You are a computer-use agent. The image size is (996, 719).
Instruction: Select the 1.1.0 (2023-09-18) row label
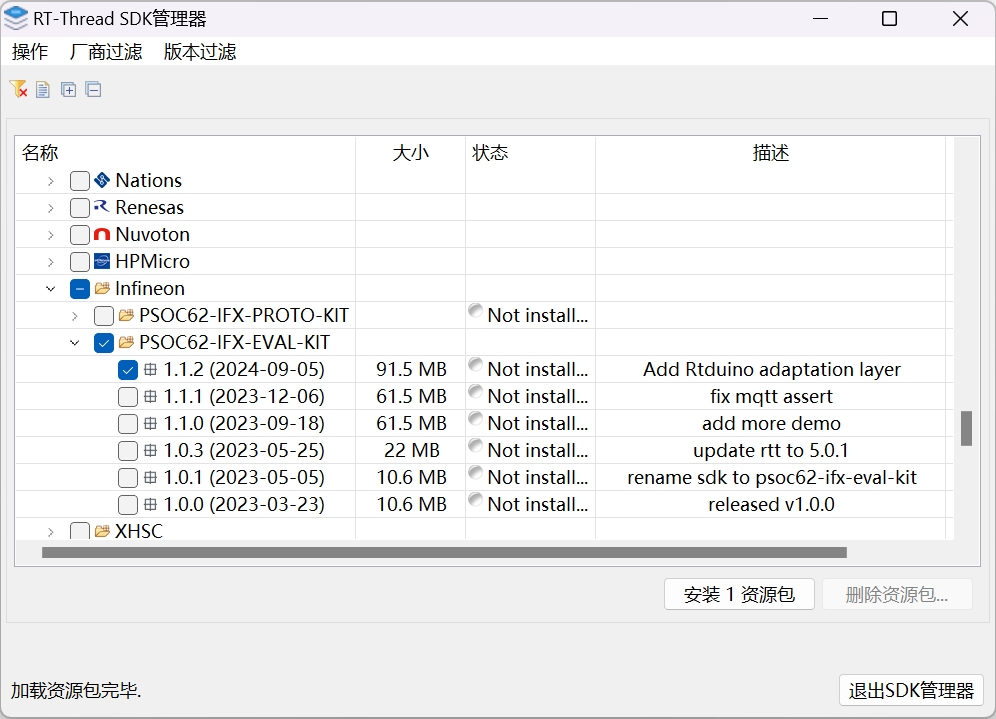pos(244,424)
